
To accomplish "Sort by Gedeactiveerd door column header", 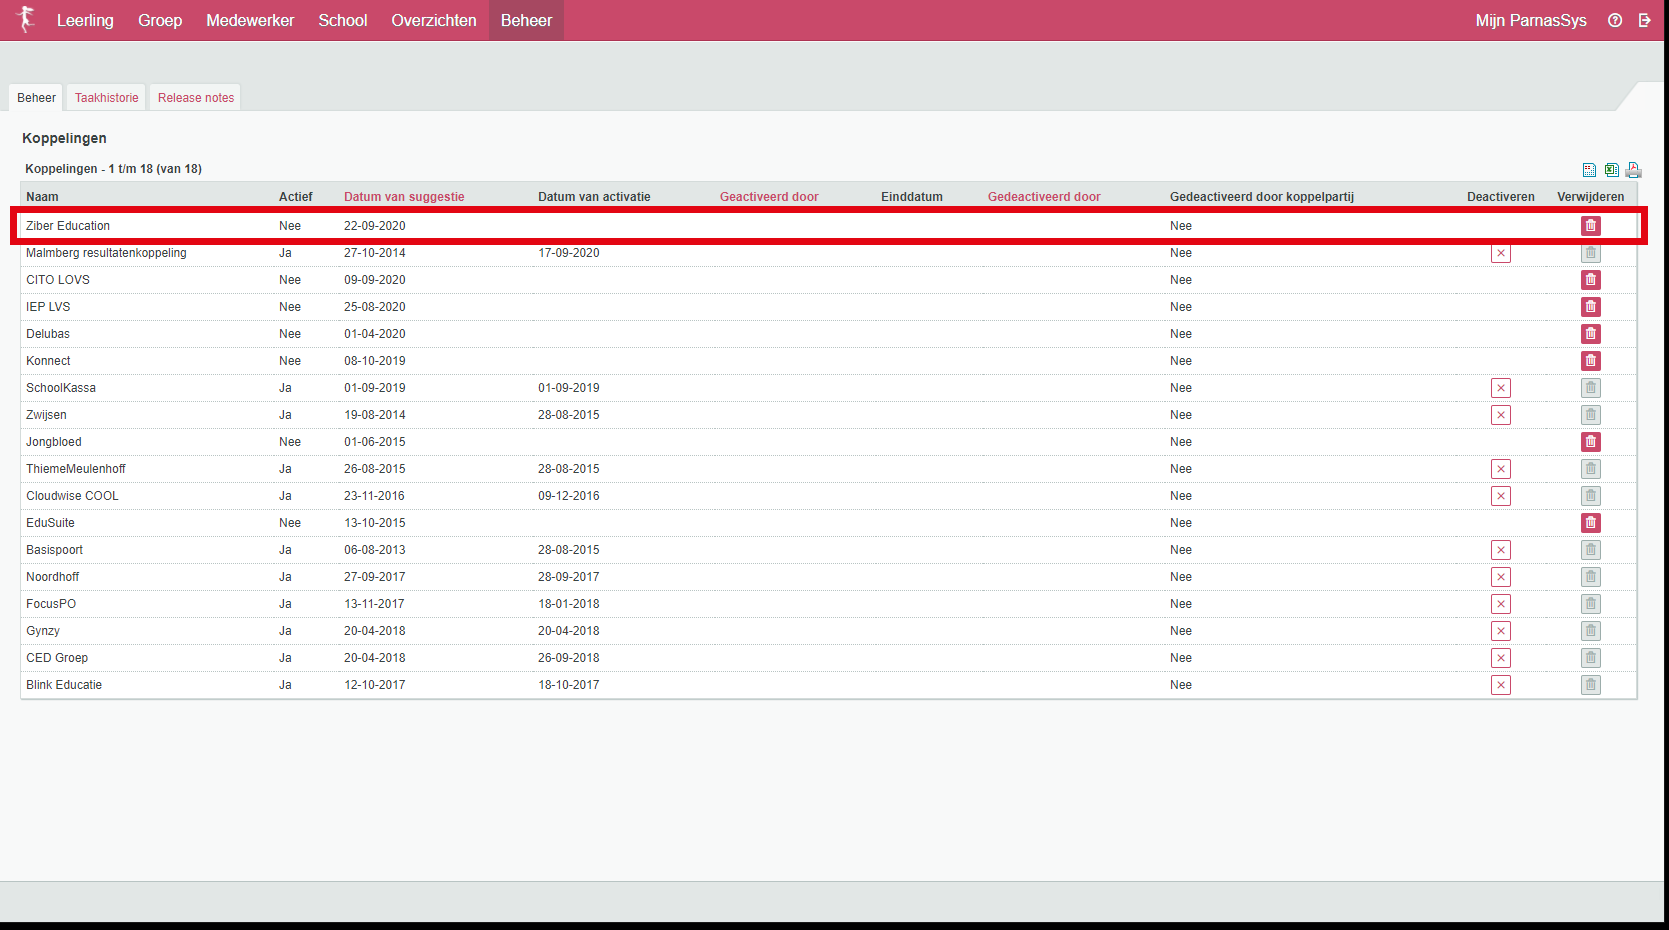I will [1043, 197].
